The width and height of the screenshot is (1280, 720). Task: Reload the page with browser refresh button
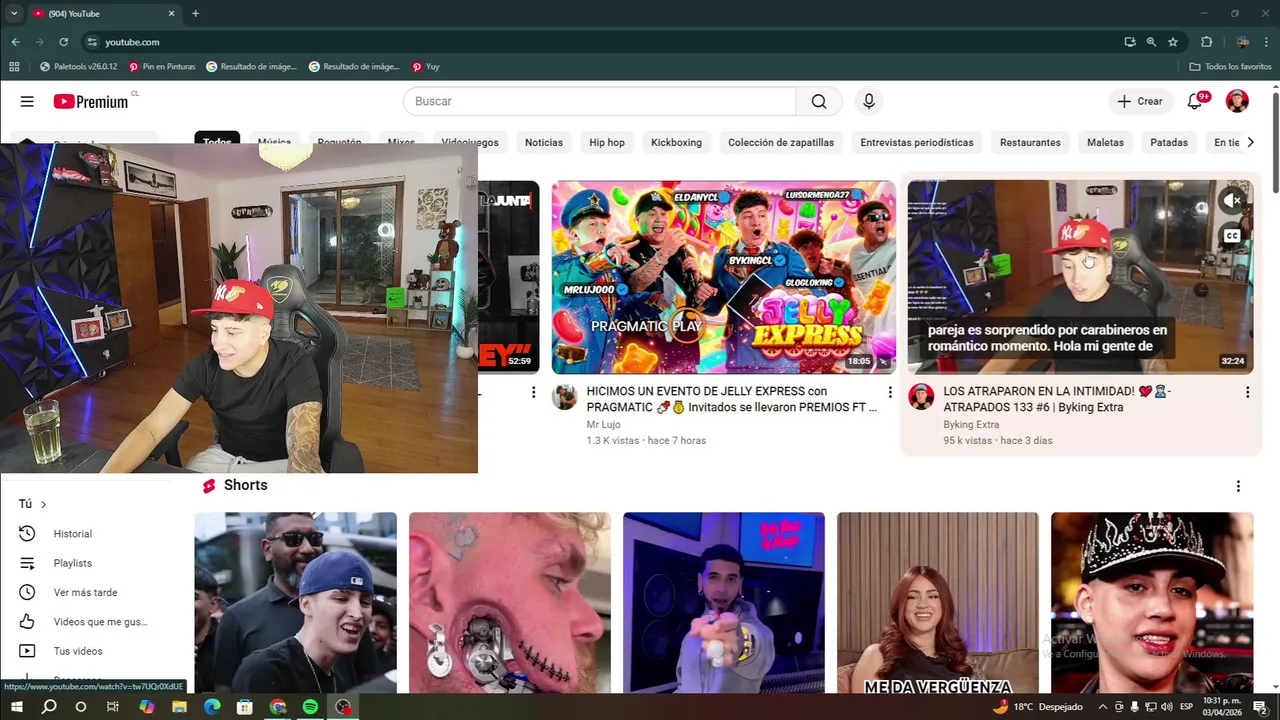(63, 42)
